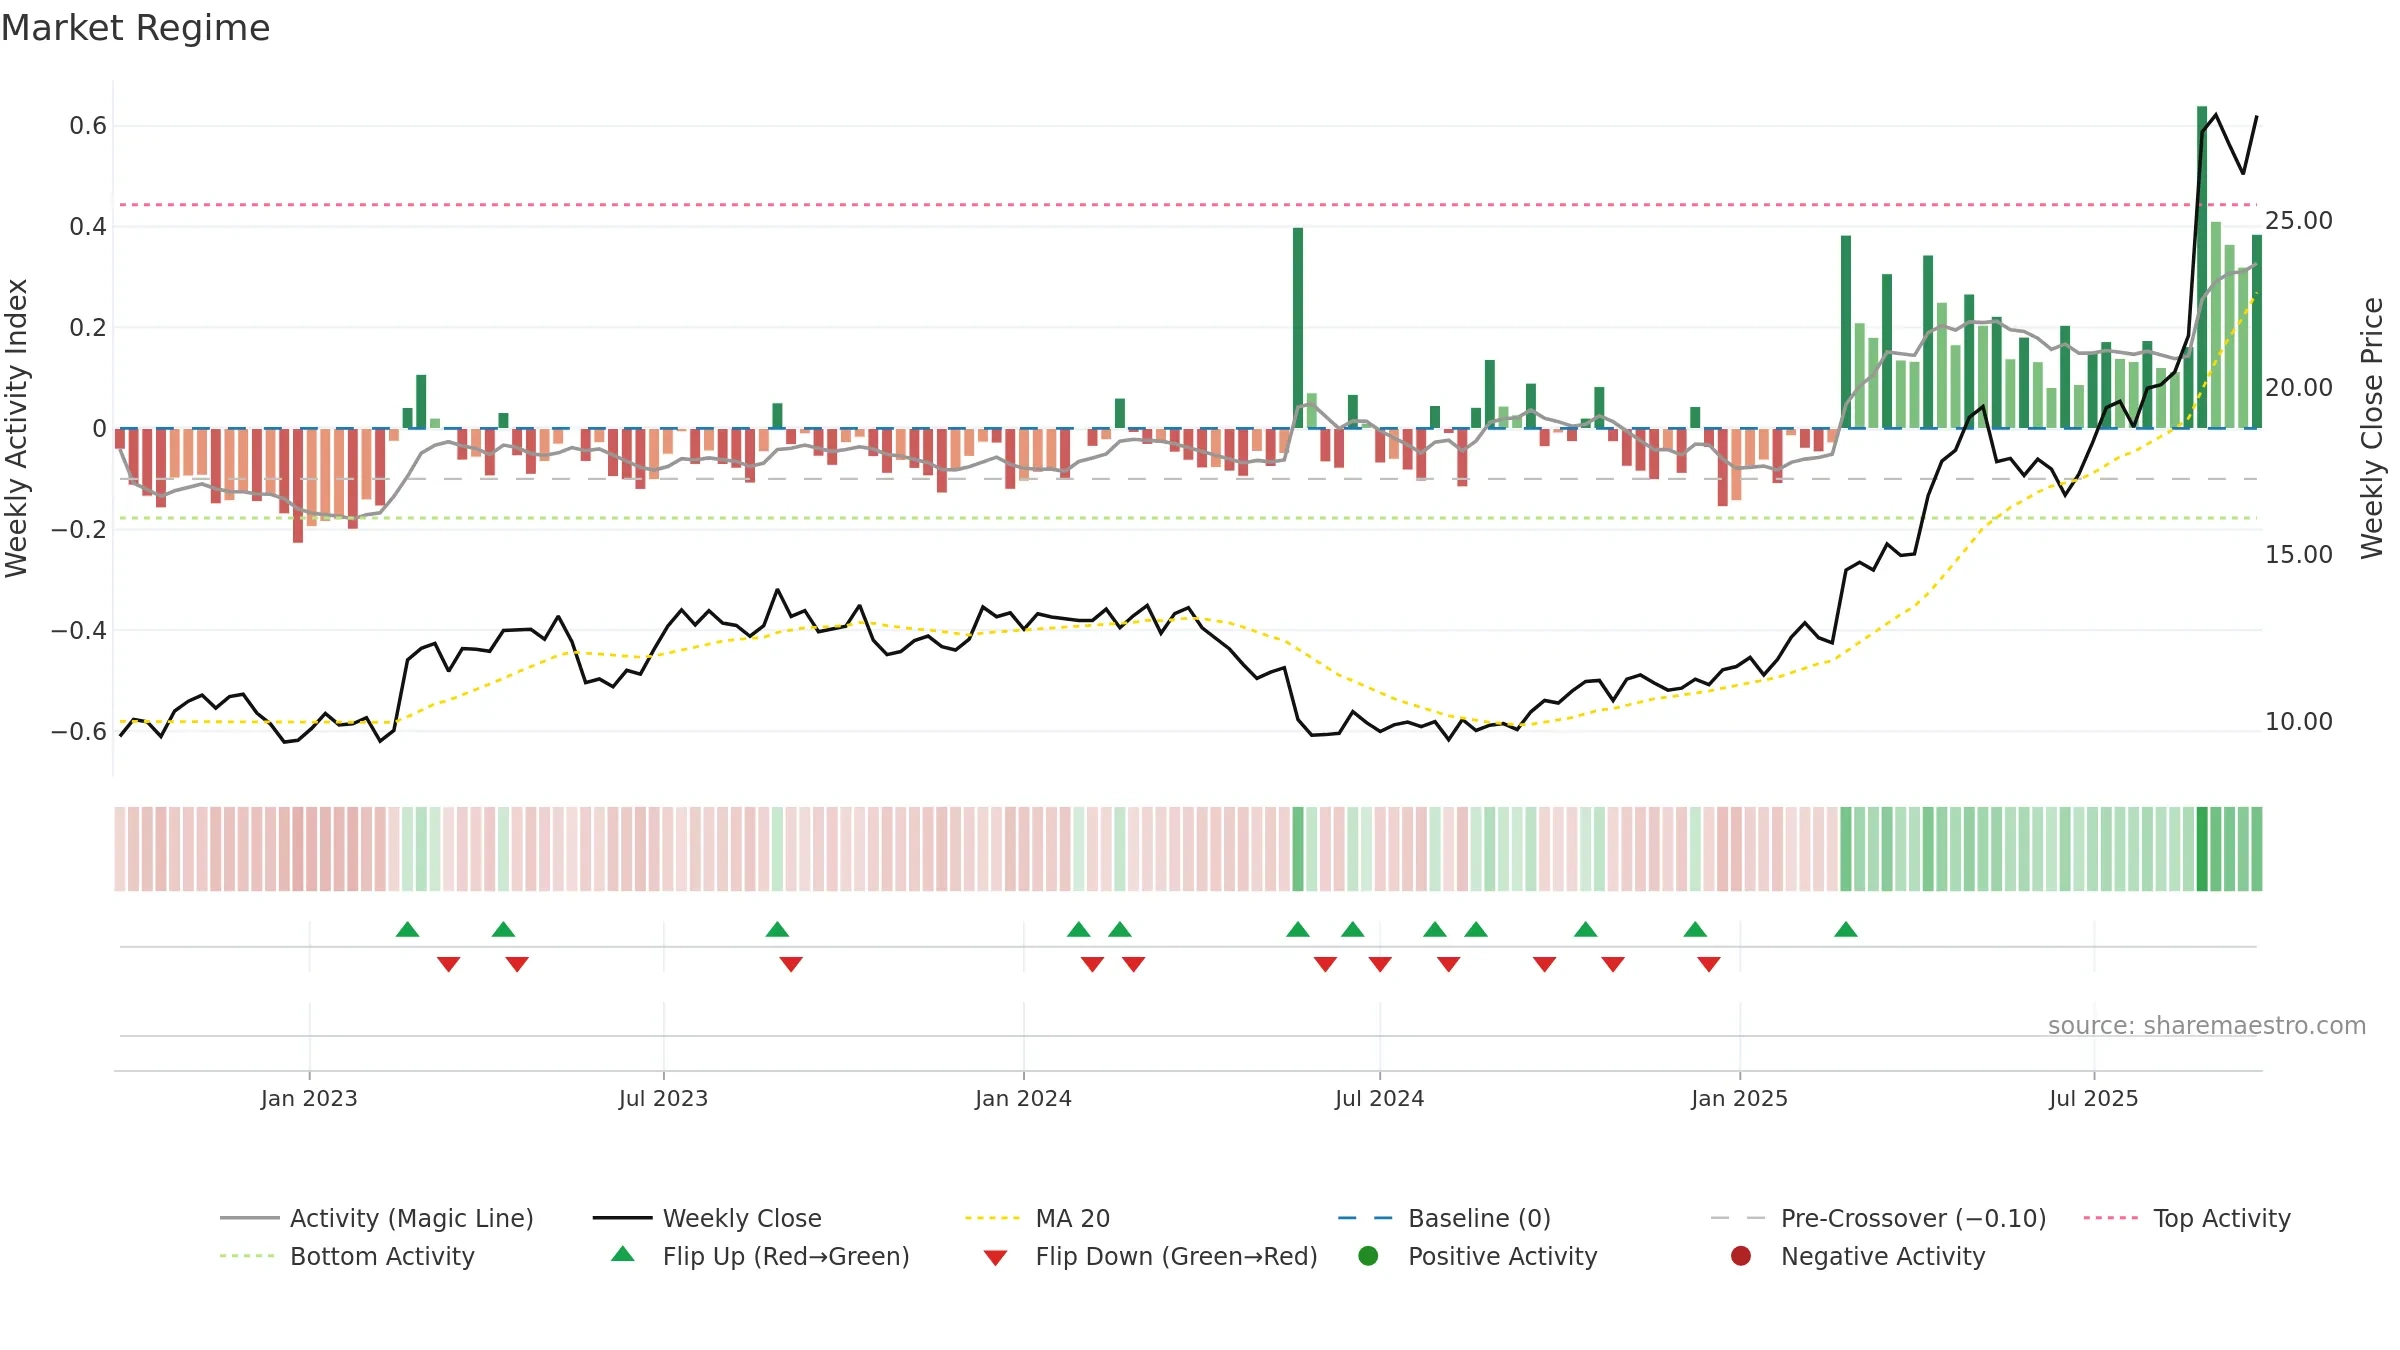Toggle the Bottom Activity legend entry
The width and height of the screenshot is (2400, 1350).
pos(347,1256)
